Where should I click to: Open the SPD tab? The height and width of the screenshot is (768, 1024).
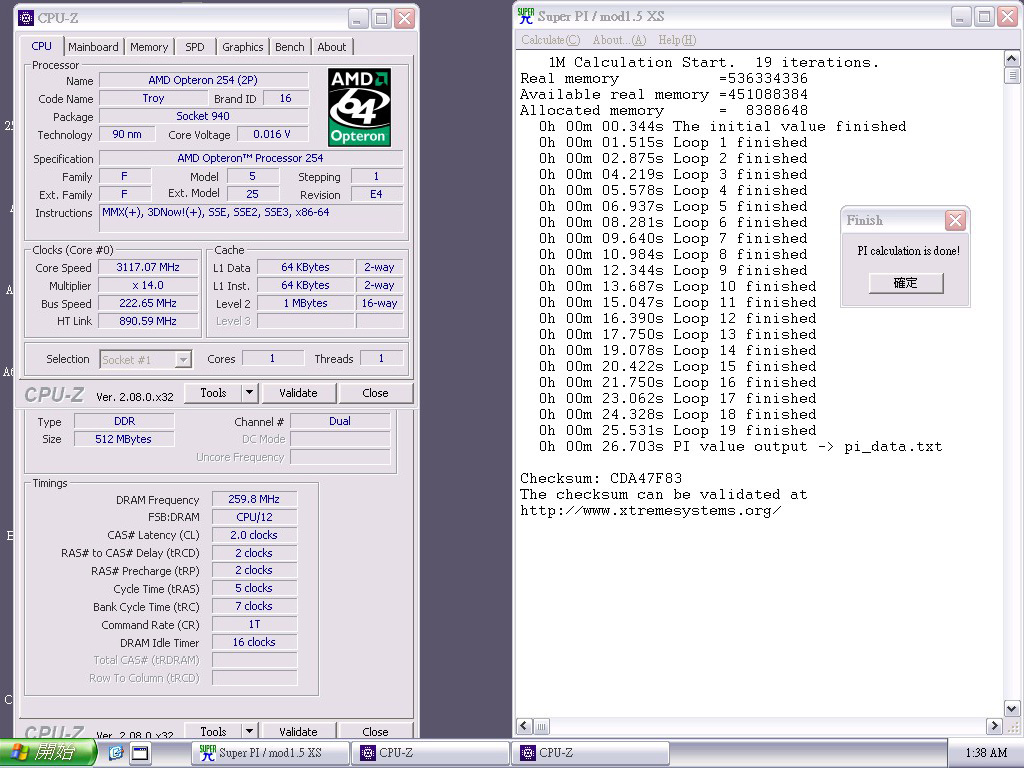point(195,47)
